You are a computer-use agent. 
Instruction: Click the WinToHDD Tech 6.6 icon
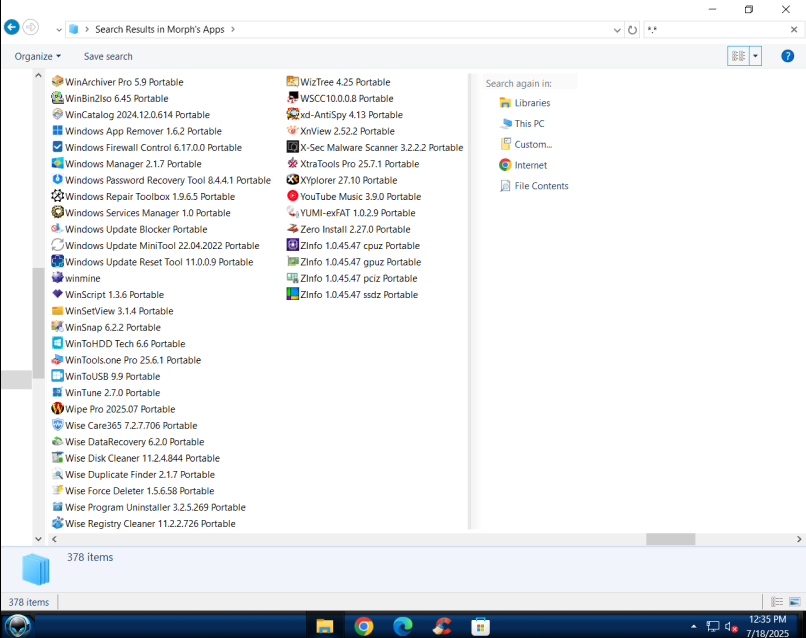[x=58, y=343]
